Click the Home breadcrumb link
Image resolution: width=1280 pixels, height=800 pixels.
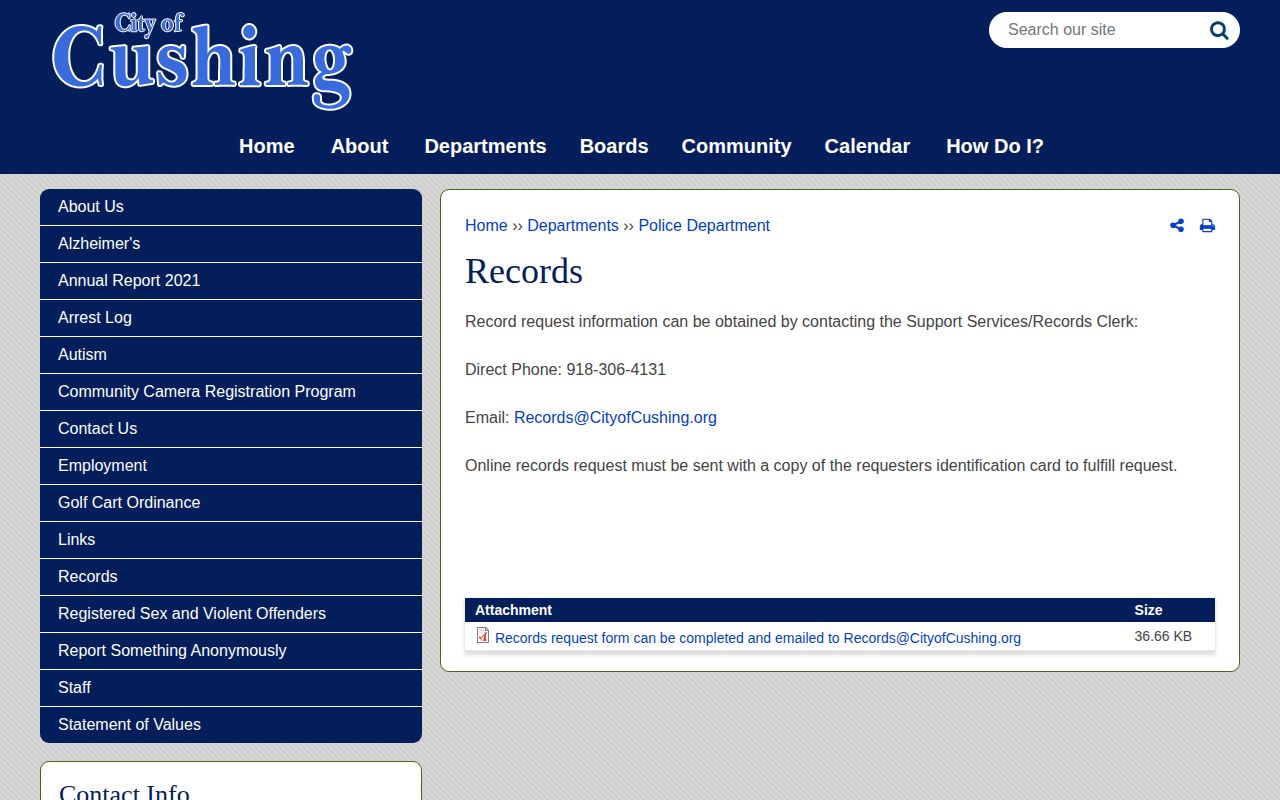point(486,226)
